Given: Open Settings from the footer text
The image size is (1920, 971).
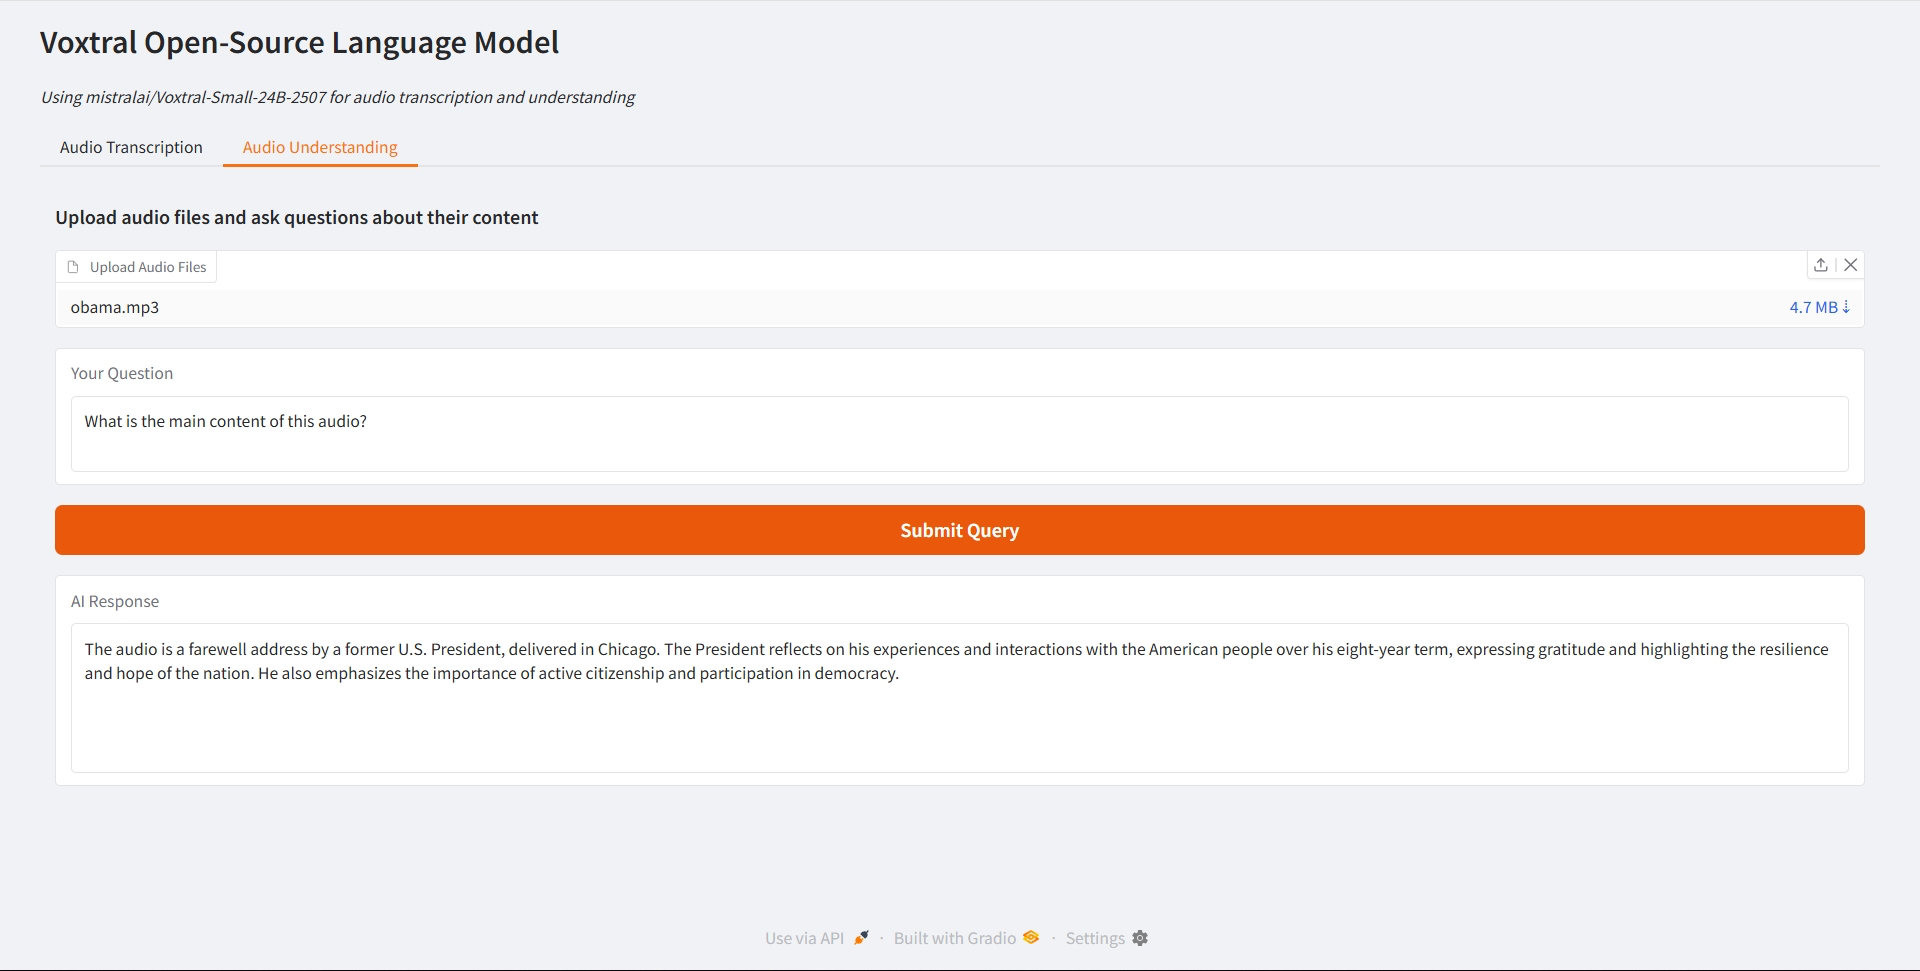Looking at the screenshot, I should (x=1095, y=938).
